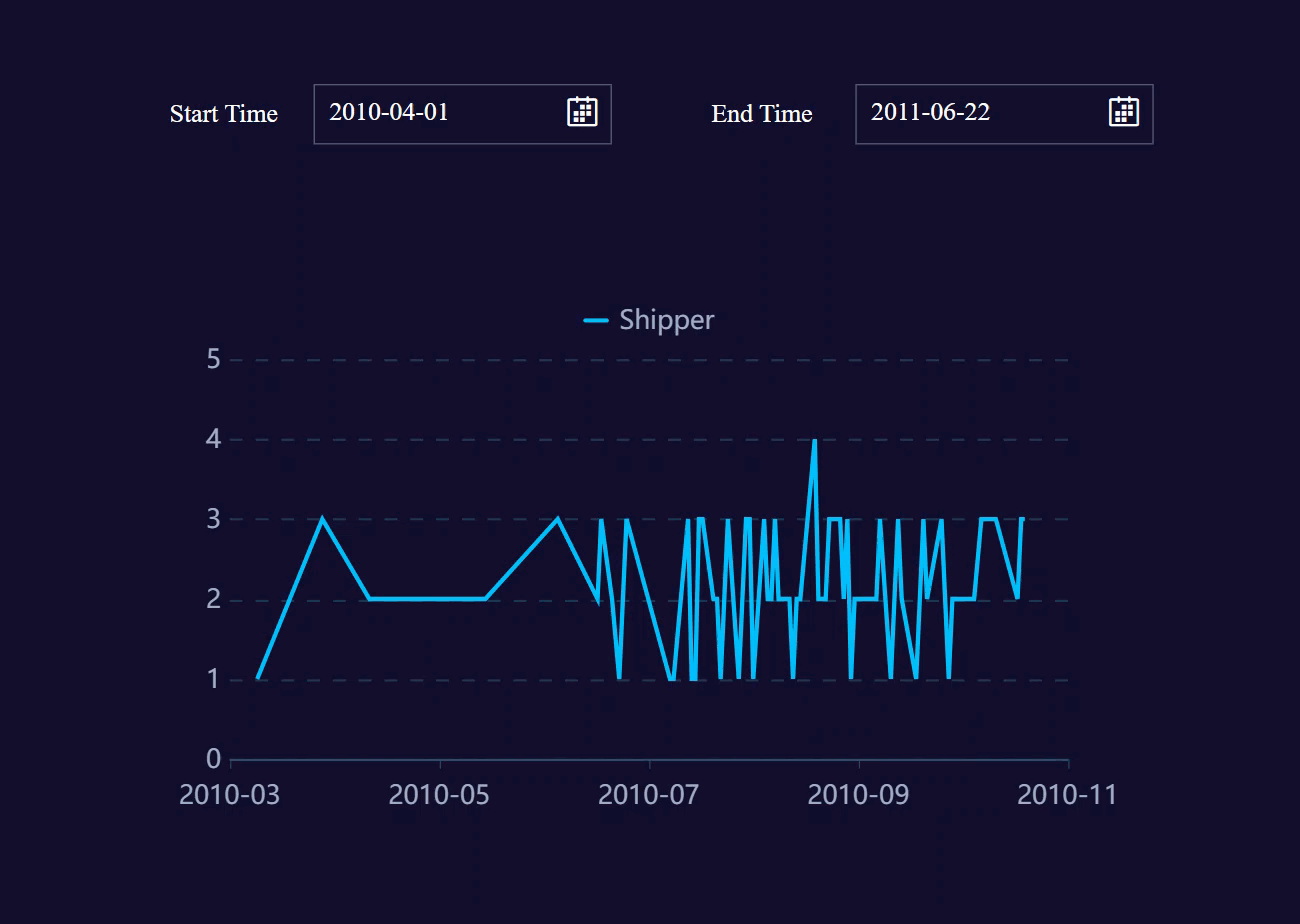Click the 2010-09 x-axis label
The width and height of the screenshot is (1300, 924).
point(859,795)
